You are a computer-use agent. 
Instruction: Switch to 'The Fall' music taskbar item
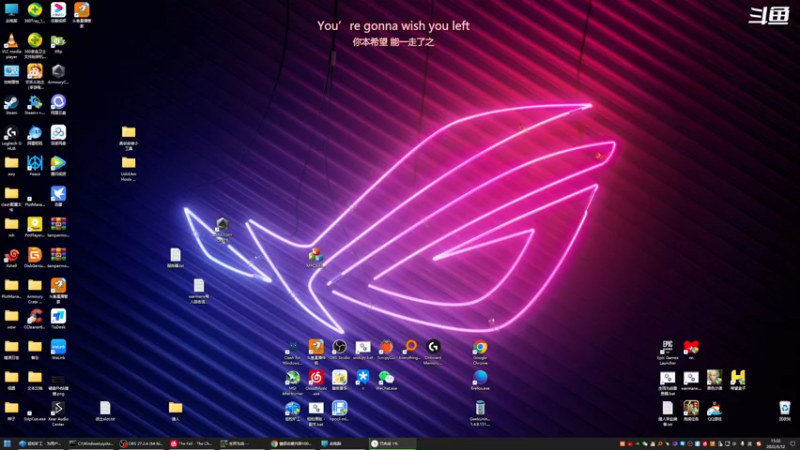[192, 444]
